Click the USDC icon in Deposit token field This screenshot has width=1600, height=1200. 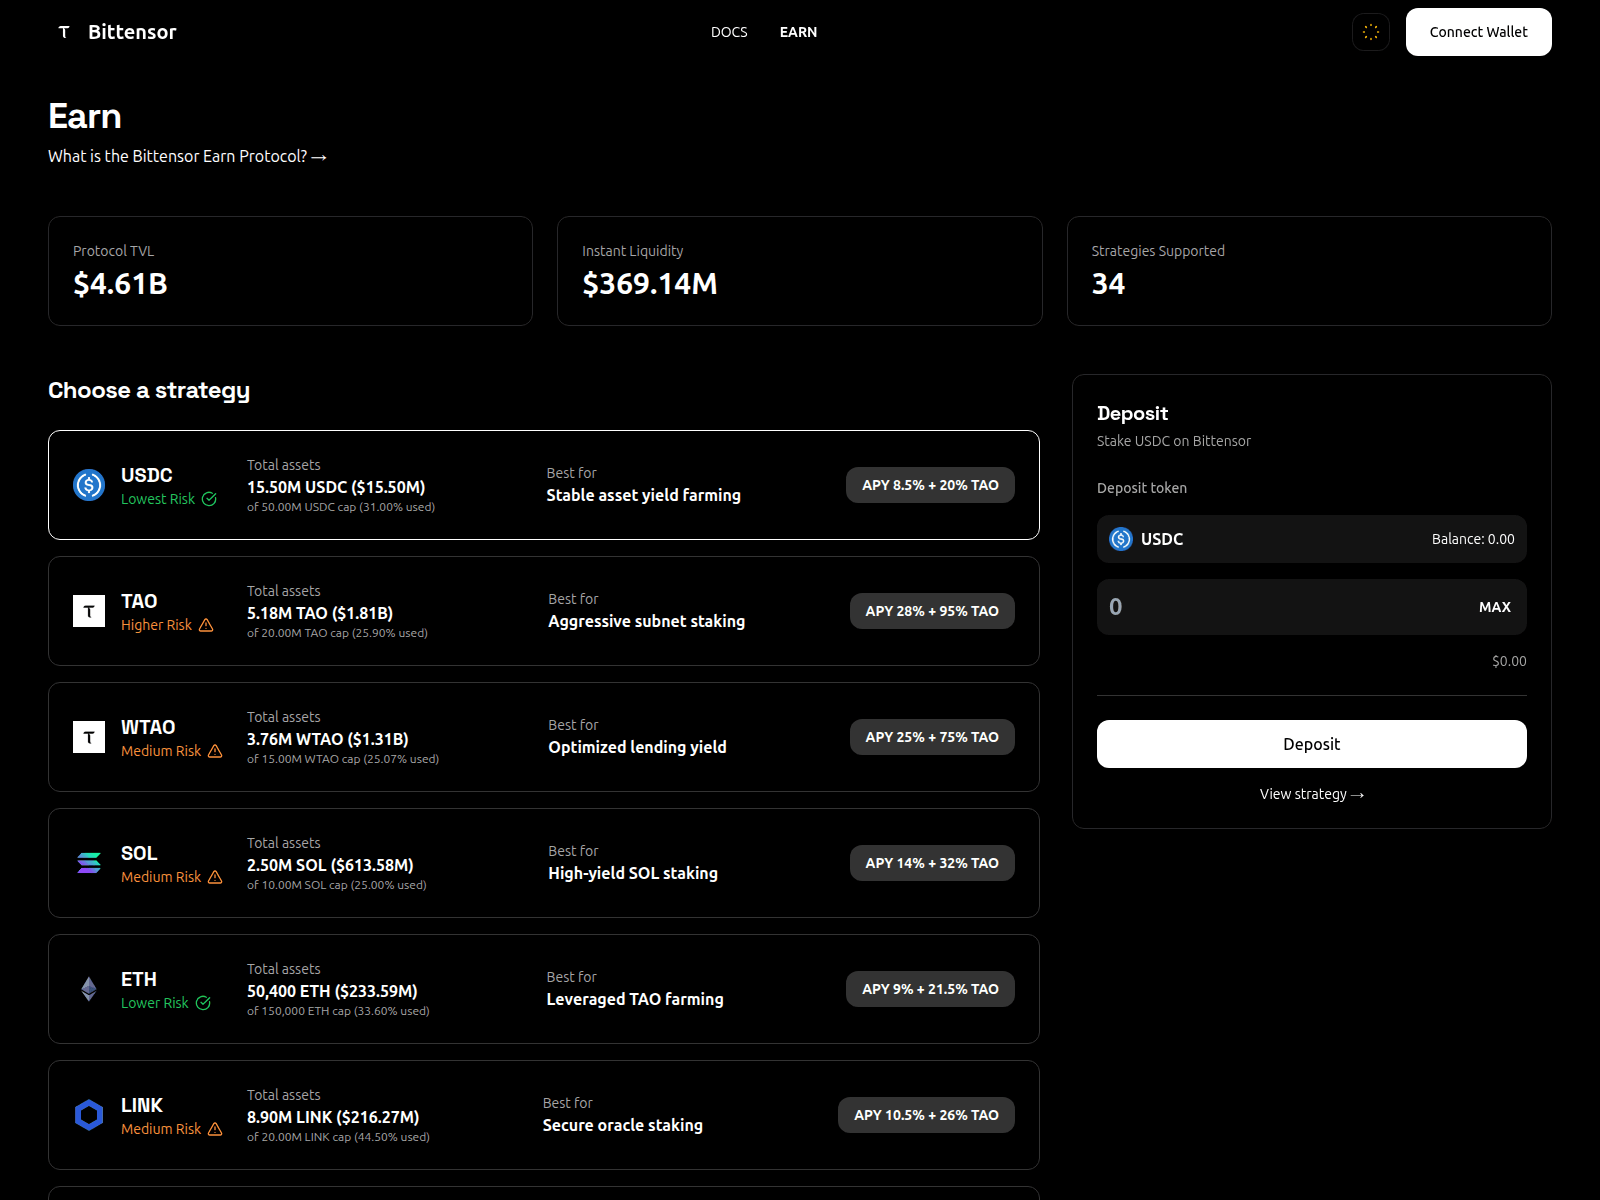pos(1121,539)
